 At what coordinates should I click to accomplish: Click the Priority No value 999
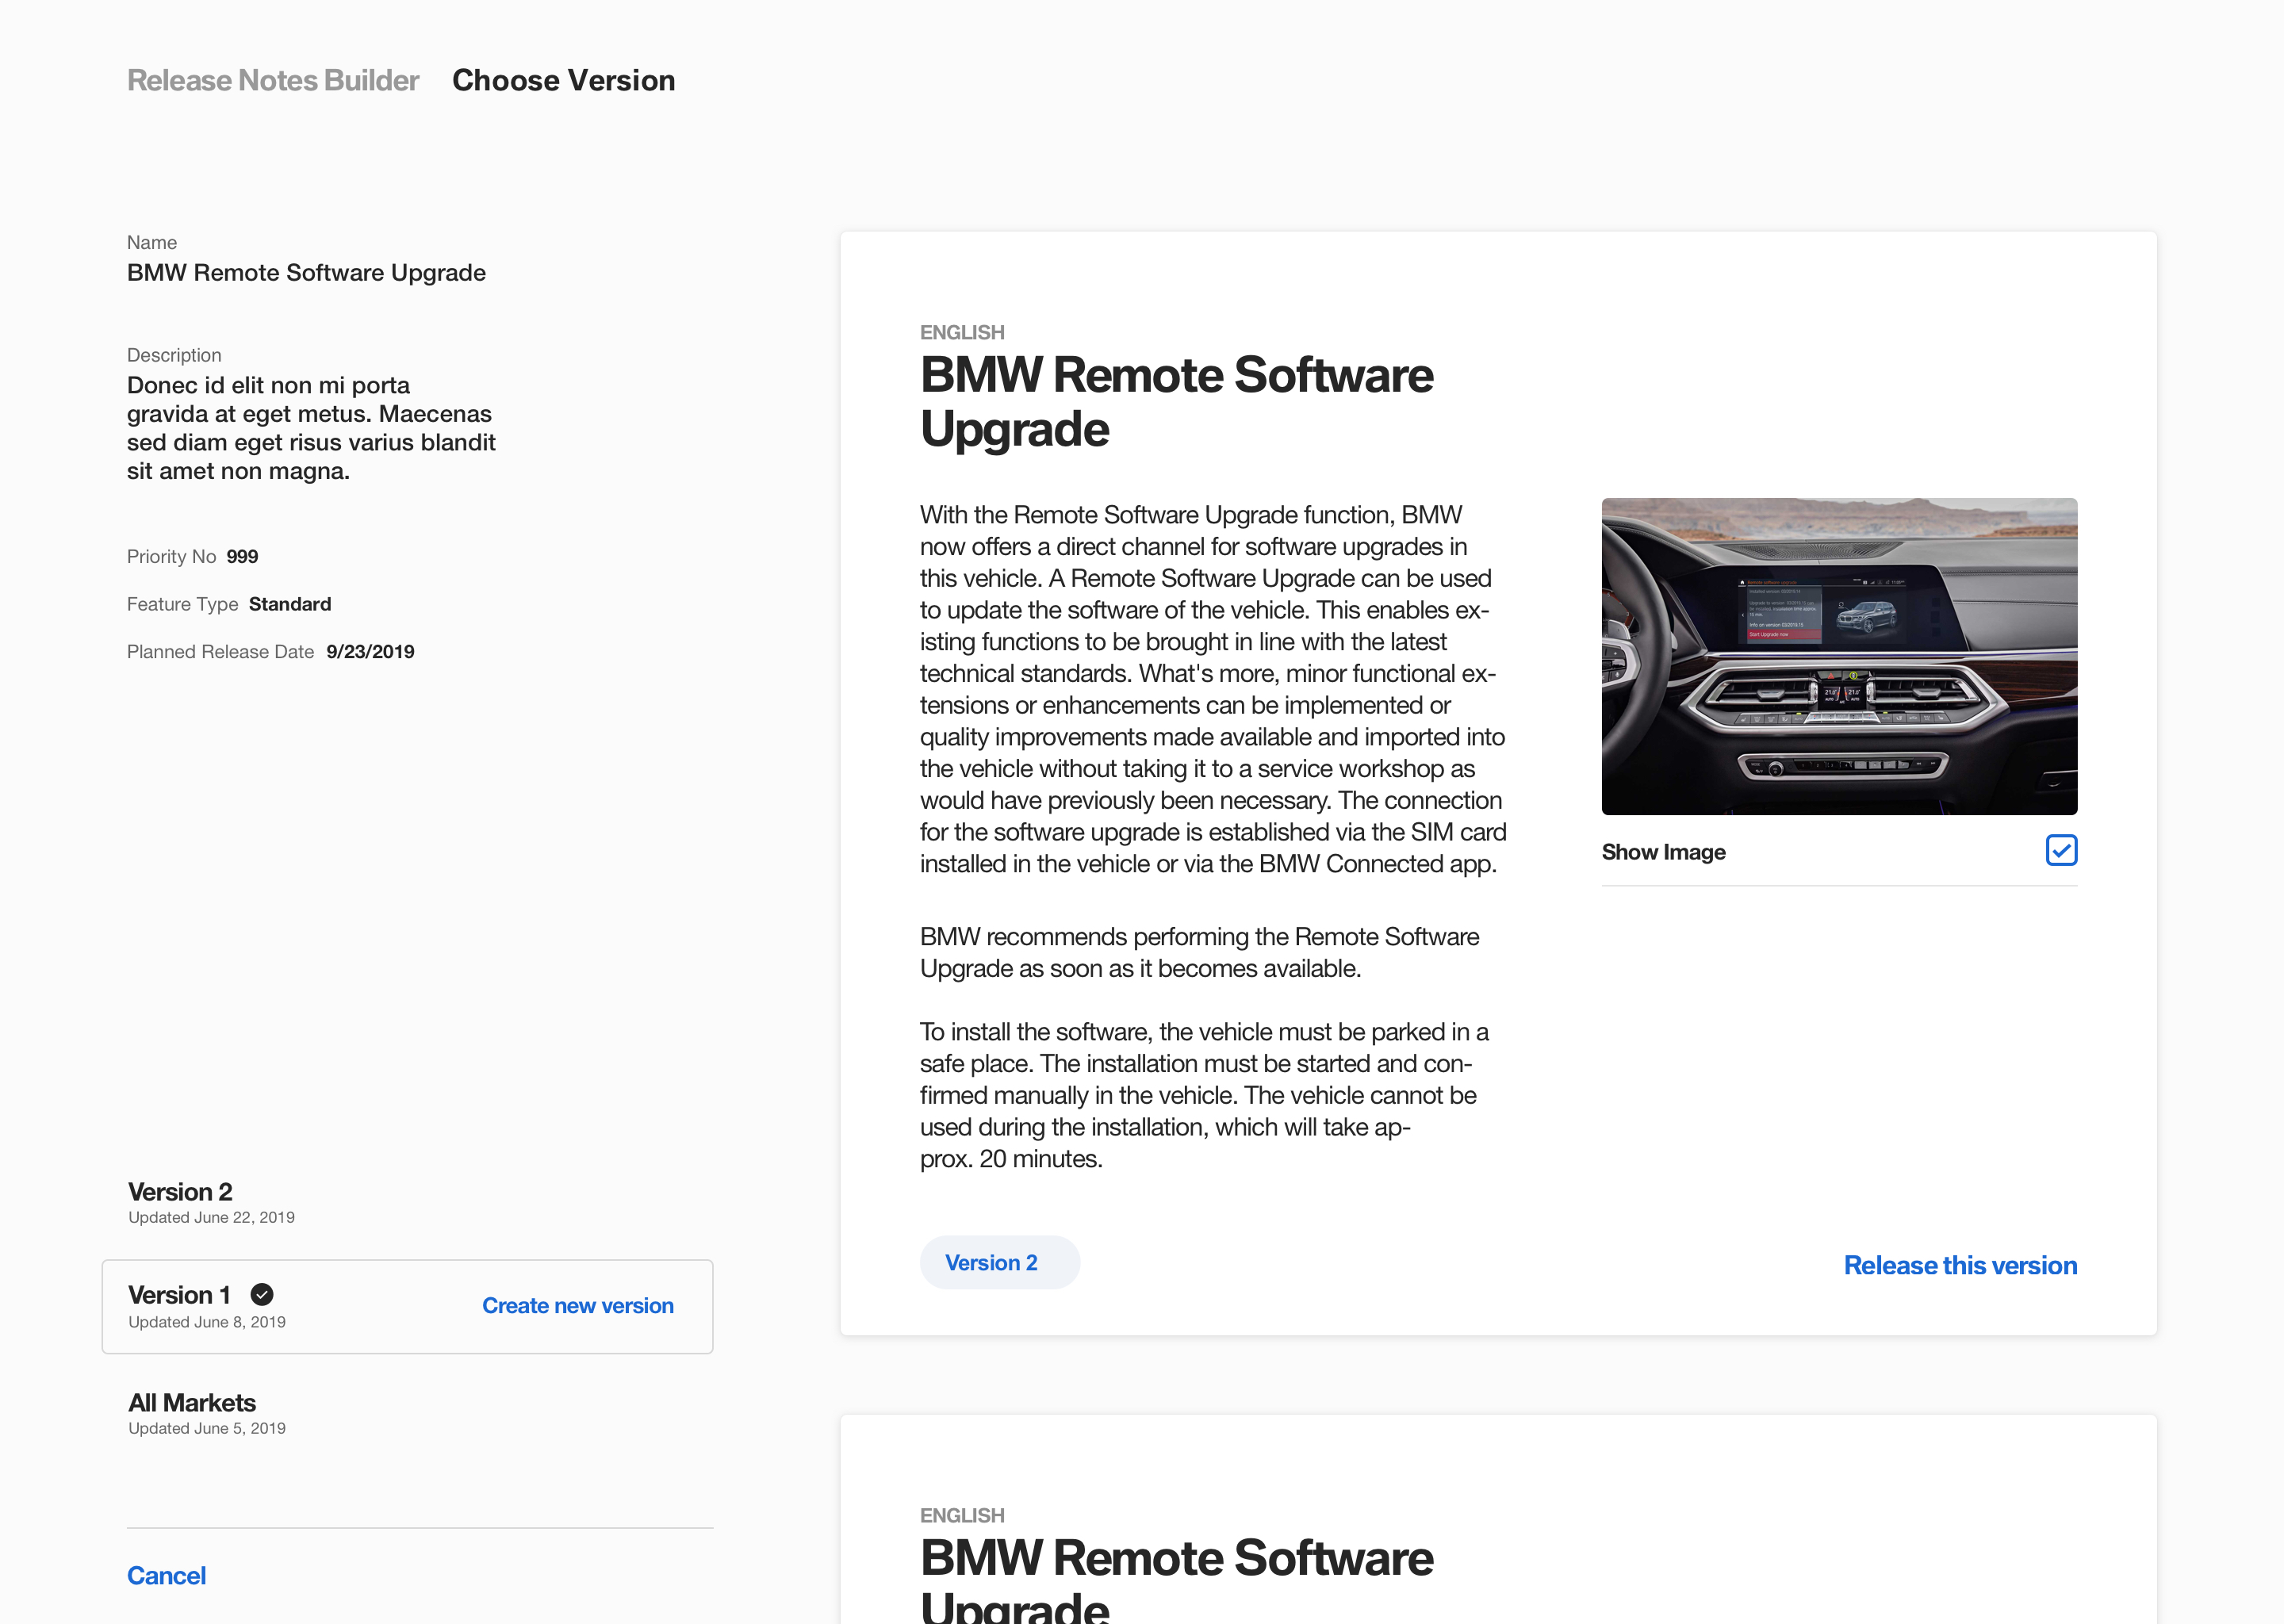pyautogui.click(x=242, y=556)
